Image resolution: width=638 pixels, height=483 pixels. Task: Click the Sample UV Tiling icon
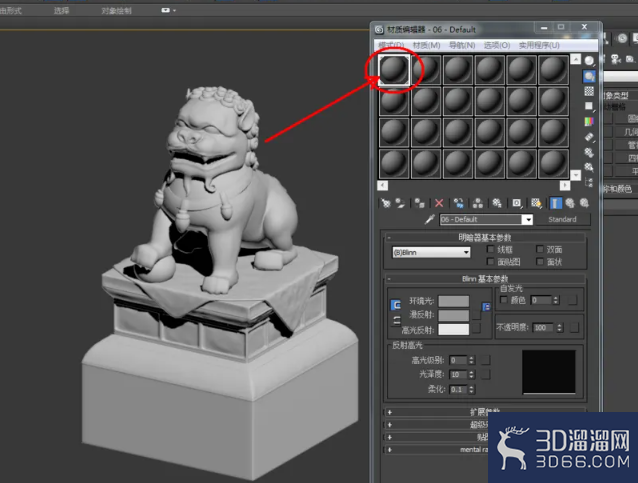tap(589, 106)
